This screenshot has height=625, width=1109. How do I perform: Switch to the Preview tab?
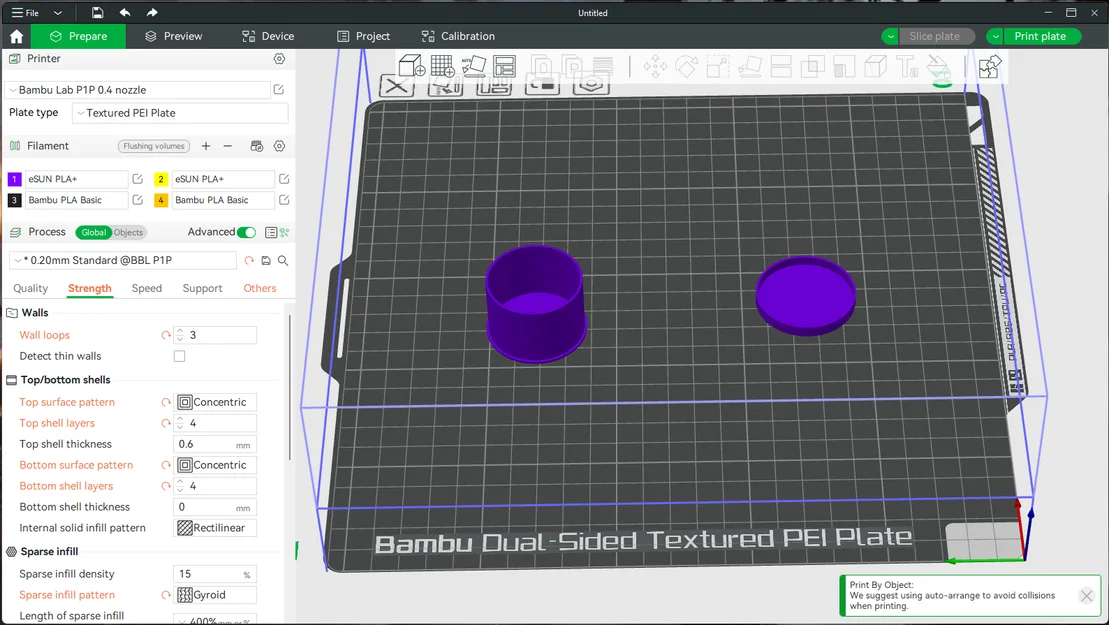(x=173, y=36)
